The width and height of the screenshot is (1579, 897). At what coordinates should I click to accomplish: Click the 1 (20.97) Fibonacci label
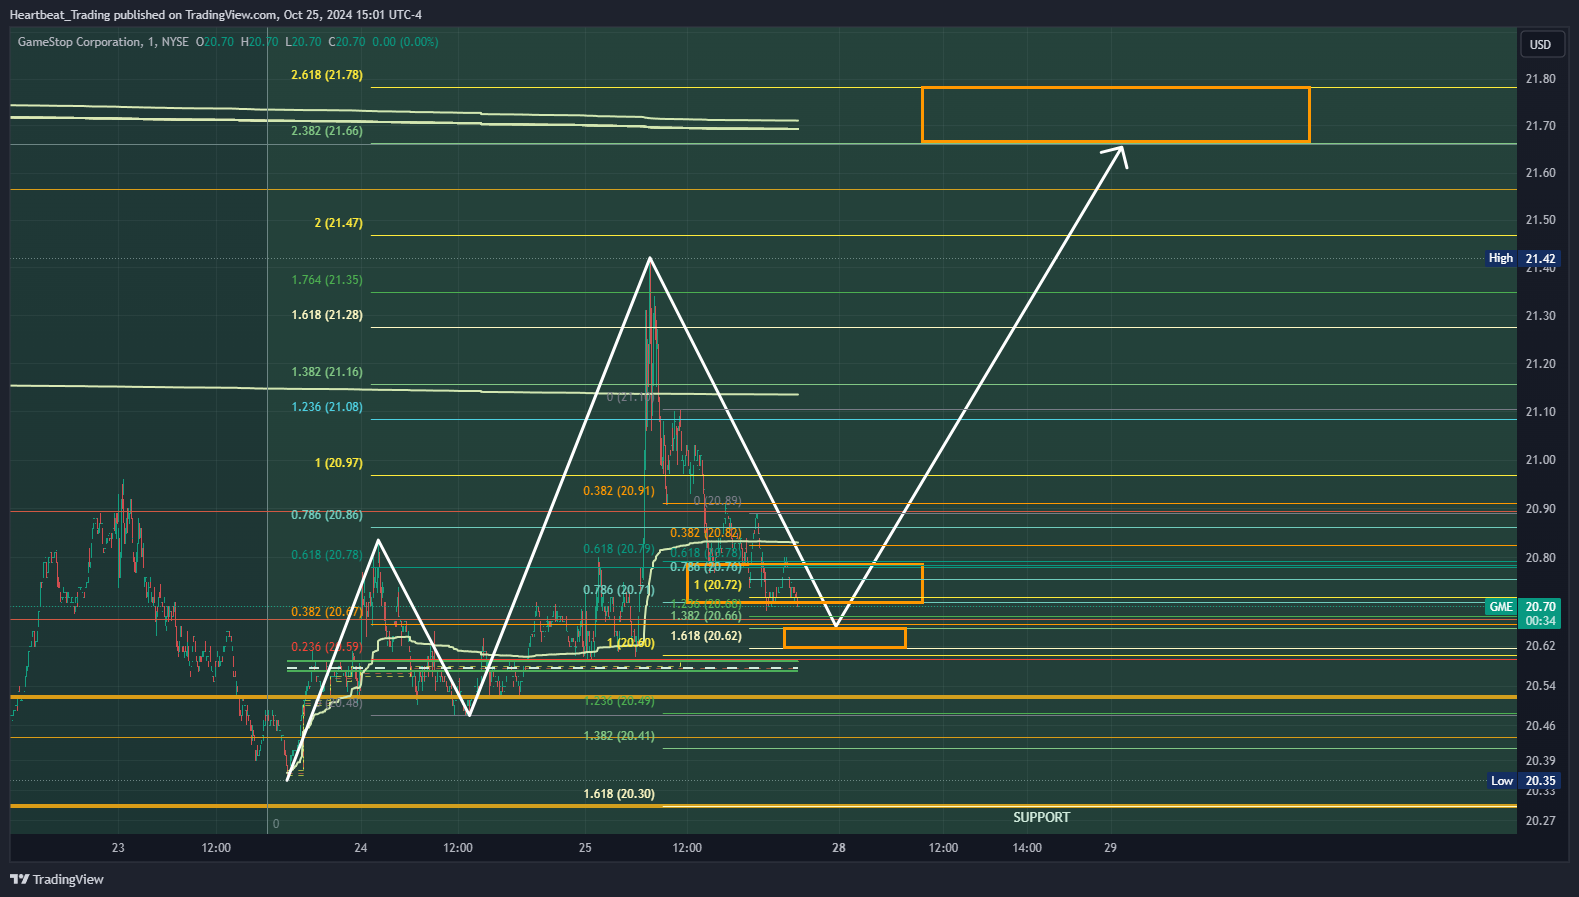click(x=338, y=463)
